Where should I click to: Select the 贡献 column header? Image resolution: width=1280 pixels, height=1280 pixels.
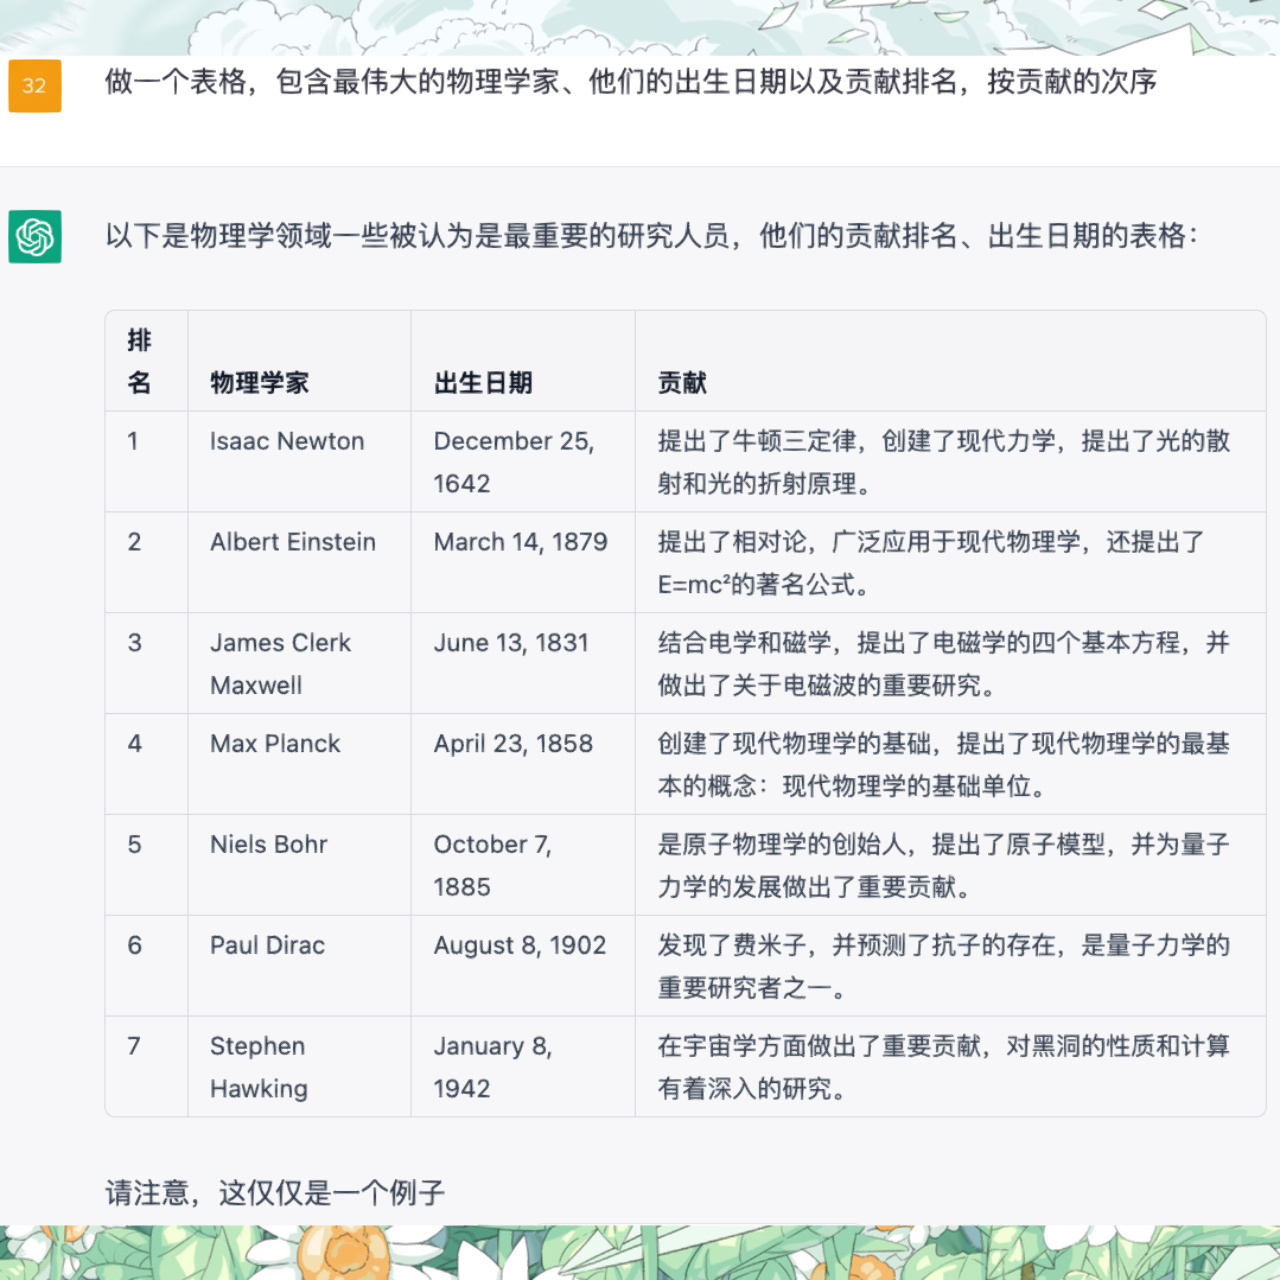682,383
